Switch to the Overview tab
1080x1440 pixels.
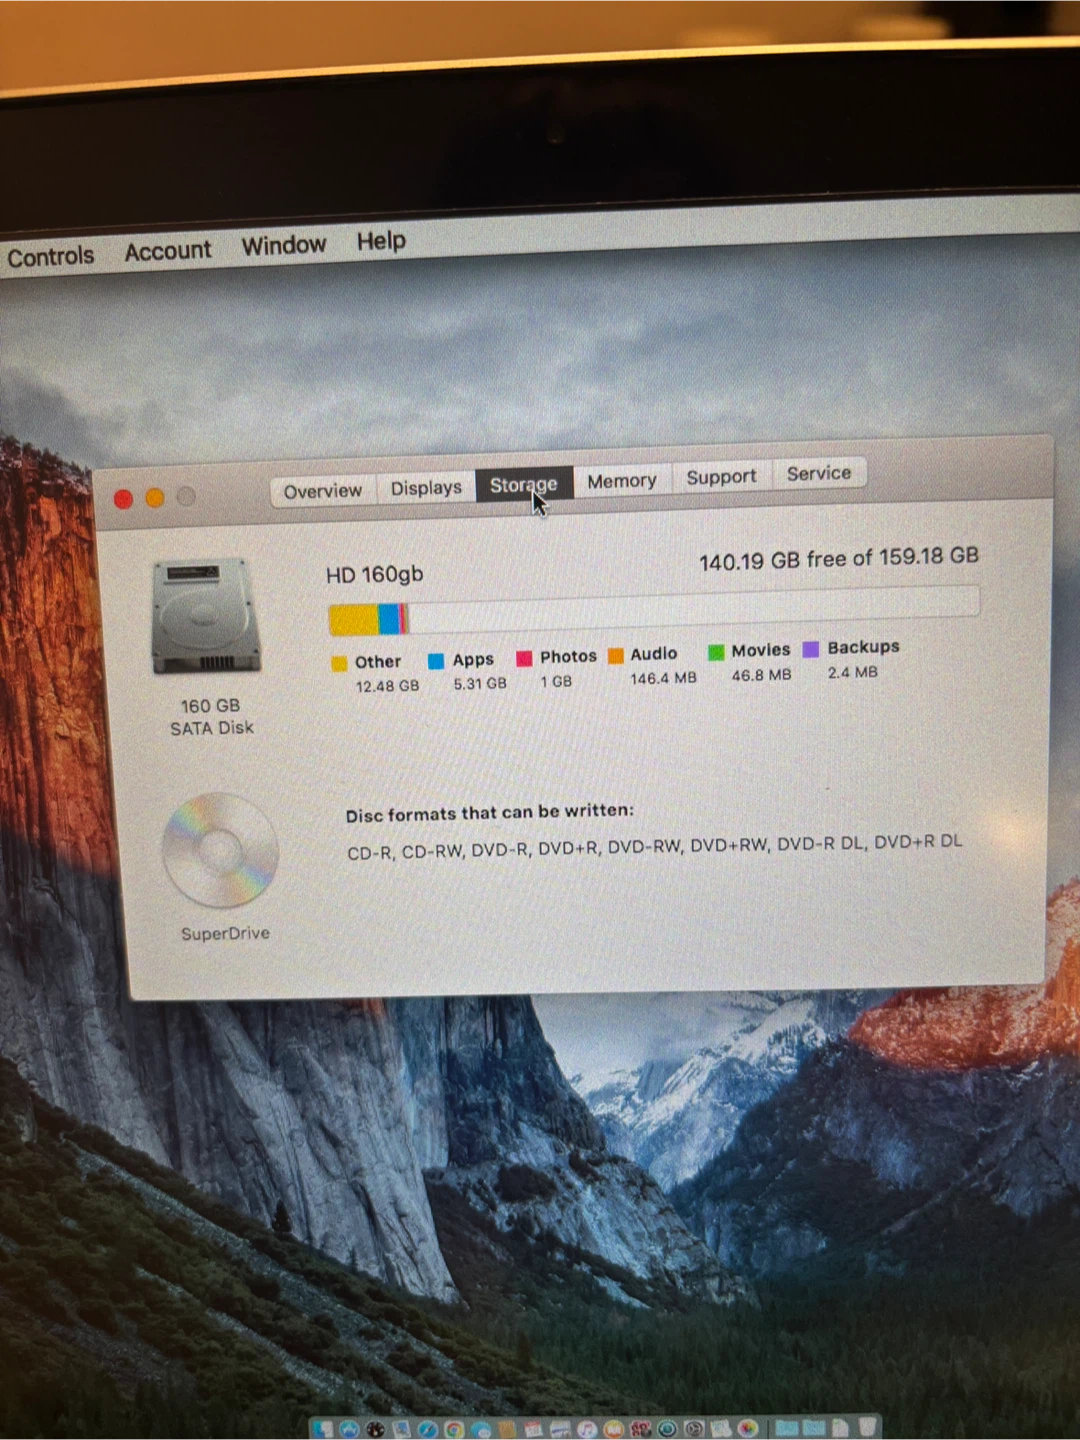coord(322,491)
